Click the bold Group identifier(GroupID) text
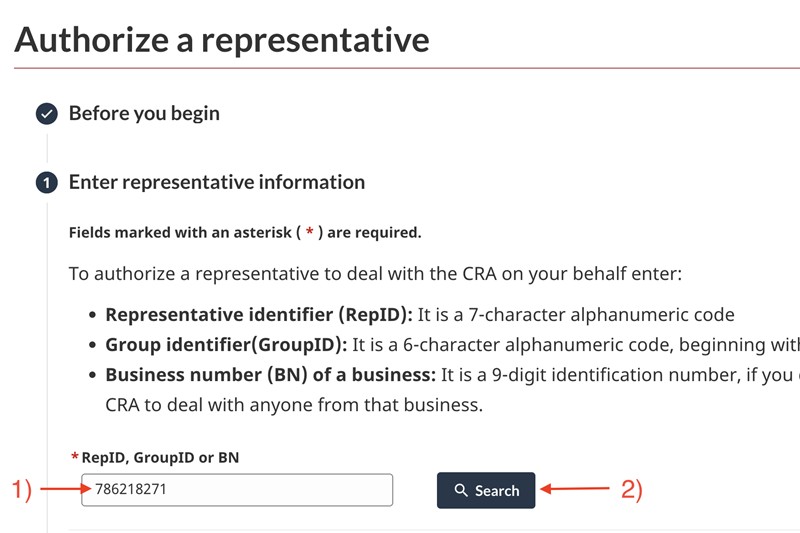The image size is (800, 533). 226,345
